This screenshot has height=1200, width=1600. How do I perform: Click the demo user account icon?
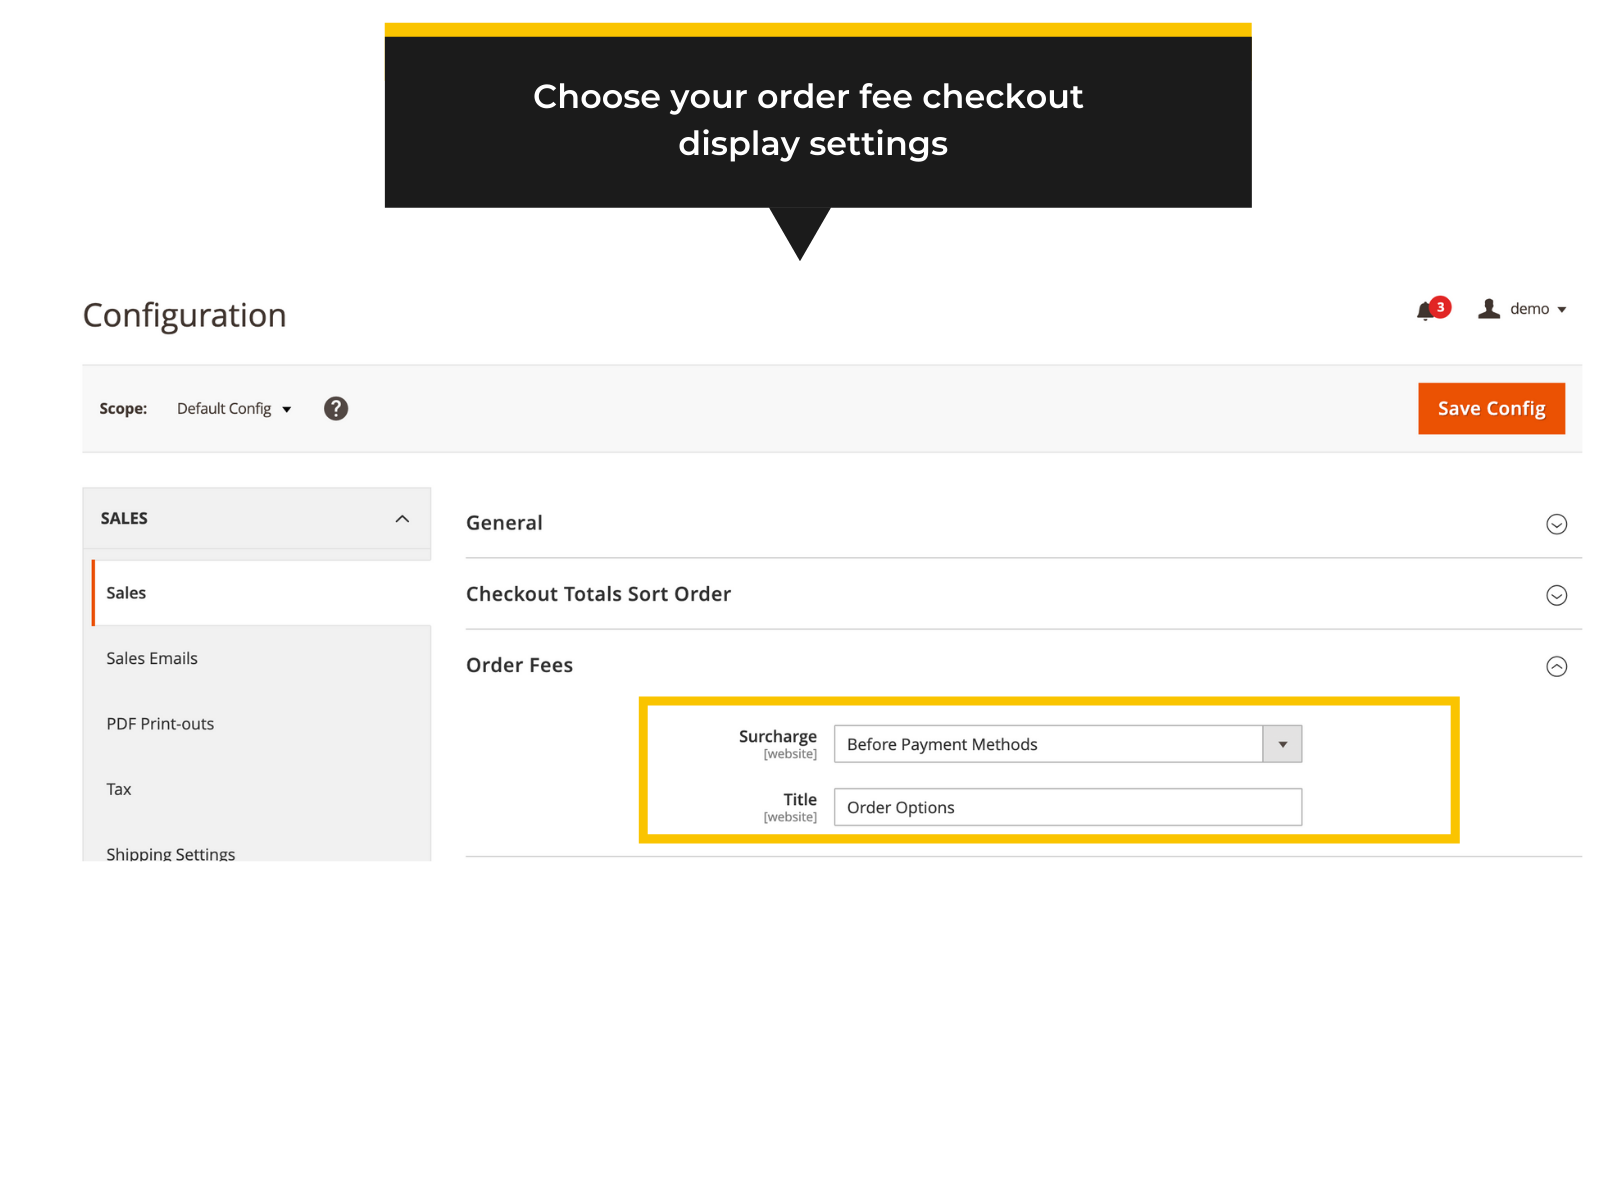coord(1489,309)
